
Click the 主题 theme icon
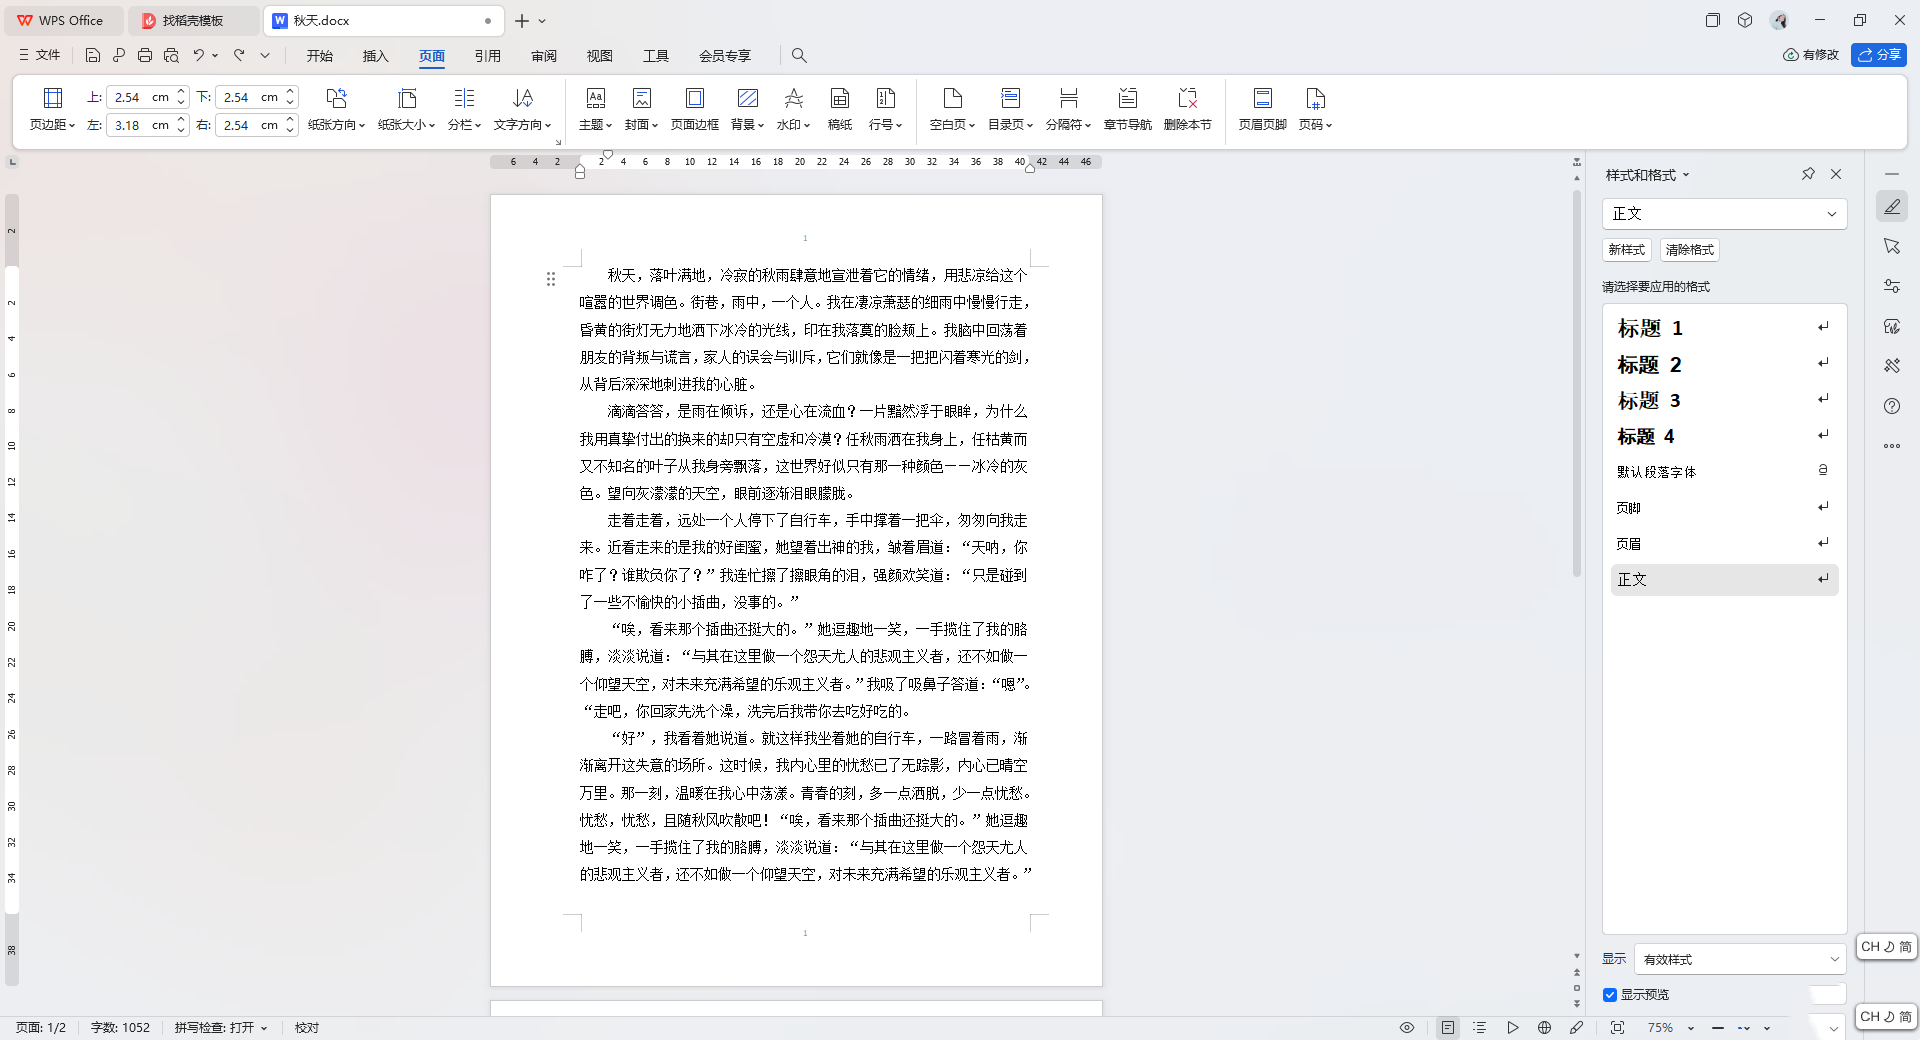(x=595, y=98)
